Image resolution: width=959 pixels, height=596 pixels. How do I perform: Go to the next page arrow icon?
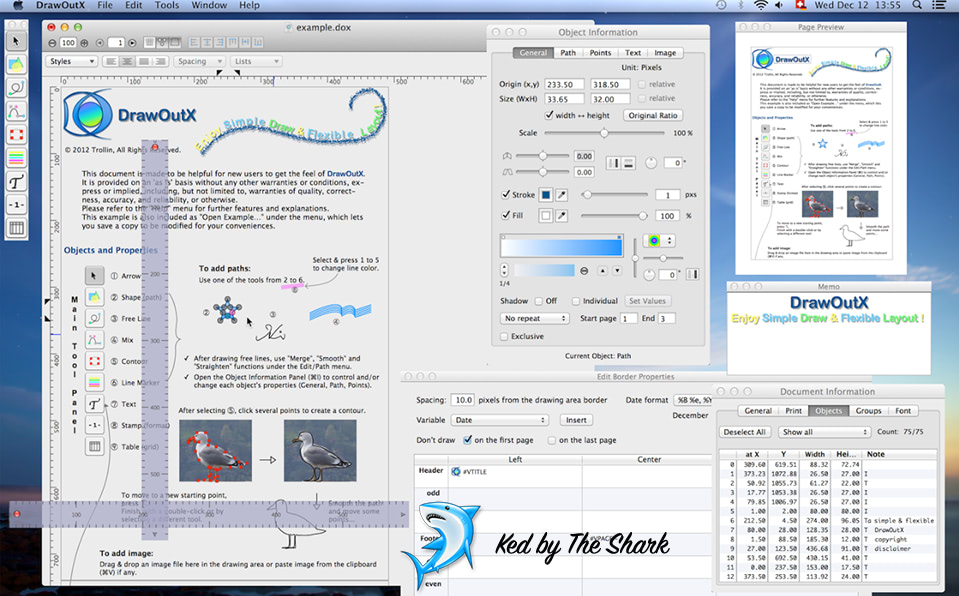[132, 43]
